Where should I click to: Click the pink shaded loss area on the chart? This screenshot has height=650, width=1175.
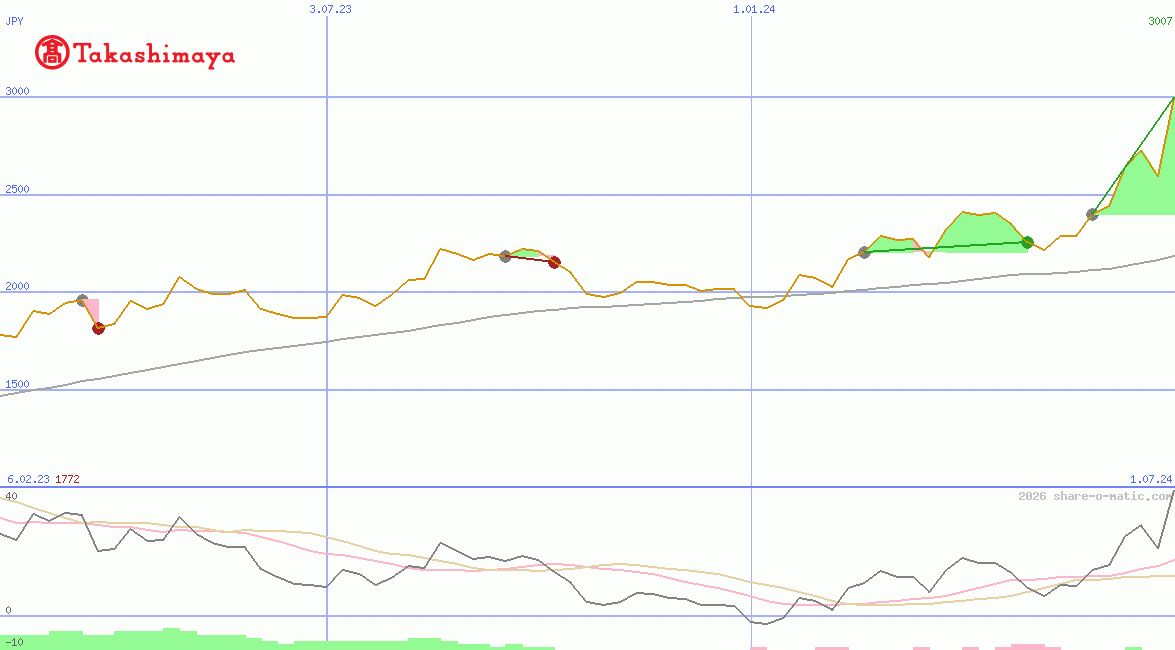92,308
